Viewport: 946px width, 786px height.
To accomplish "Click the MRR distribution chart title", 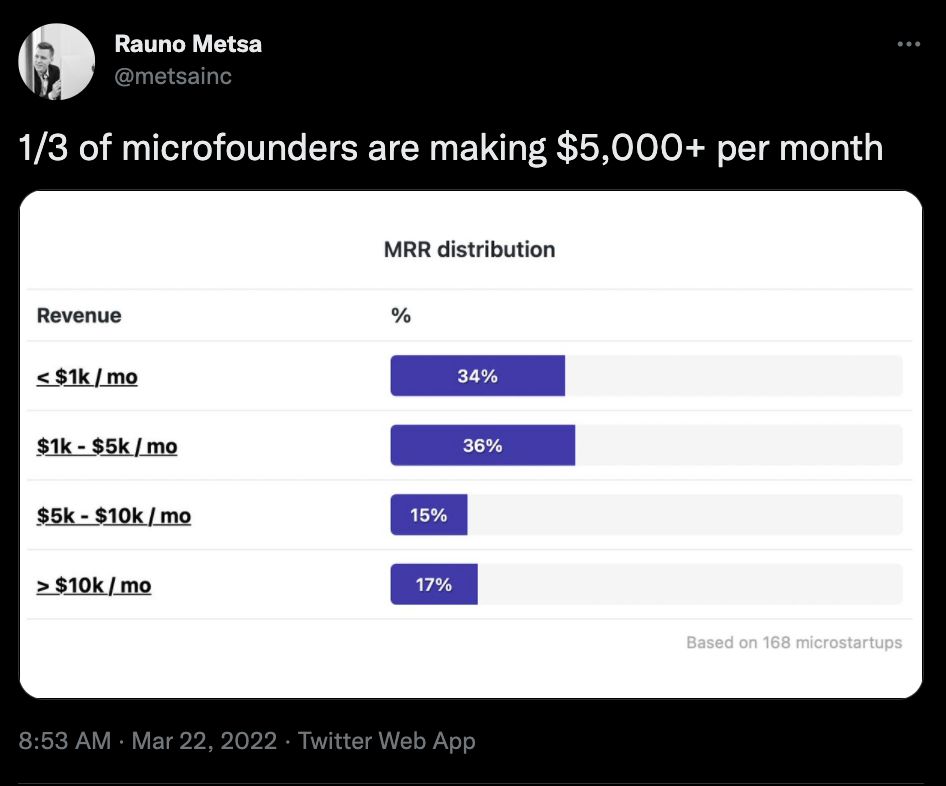I will (469, 249).
